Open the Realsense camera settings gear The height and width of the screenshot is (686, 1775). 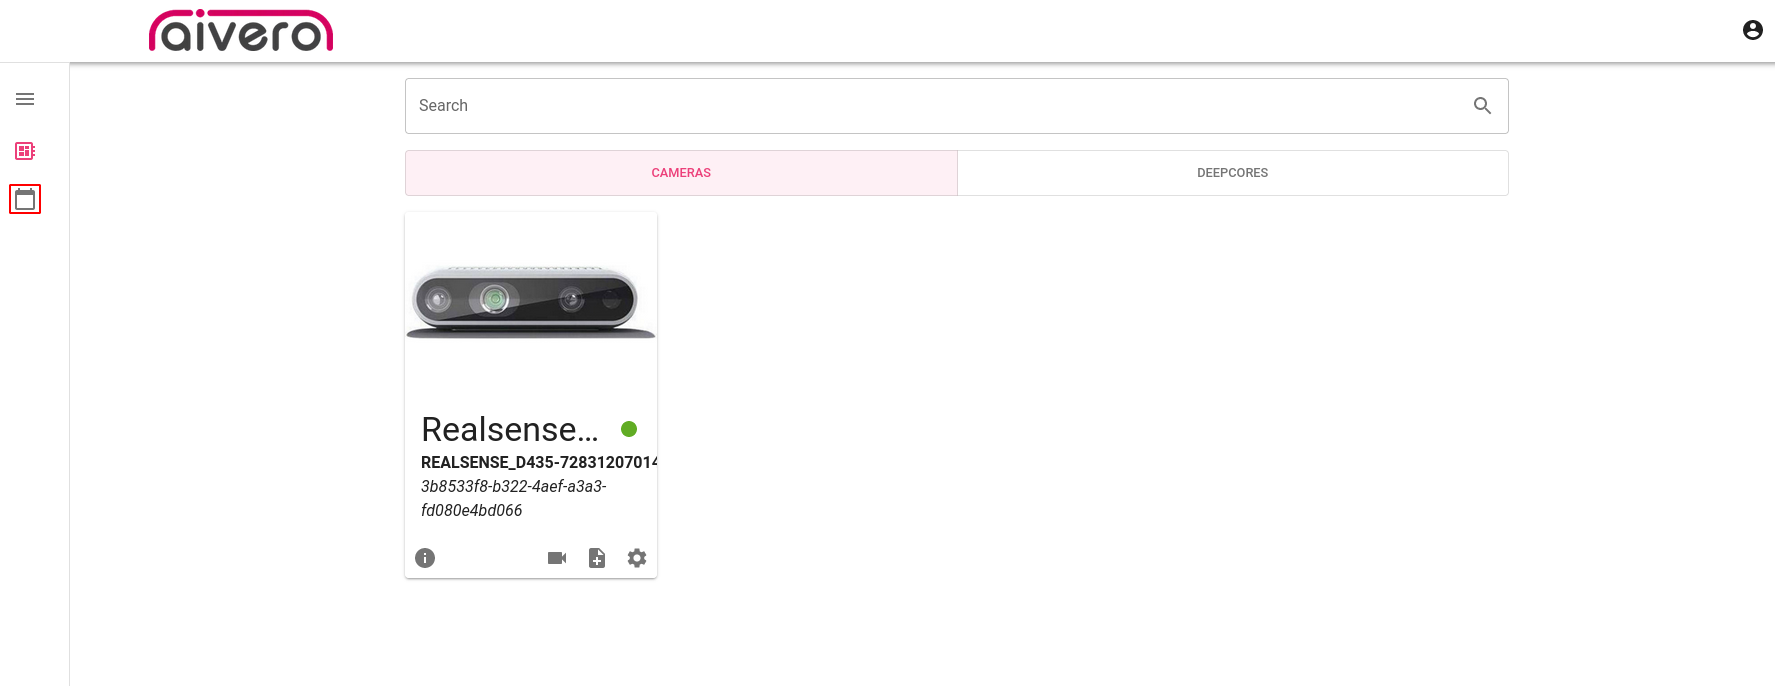637,558
